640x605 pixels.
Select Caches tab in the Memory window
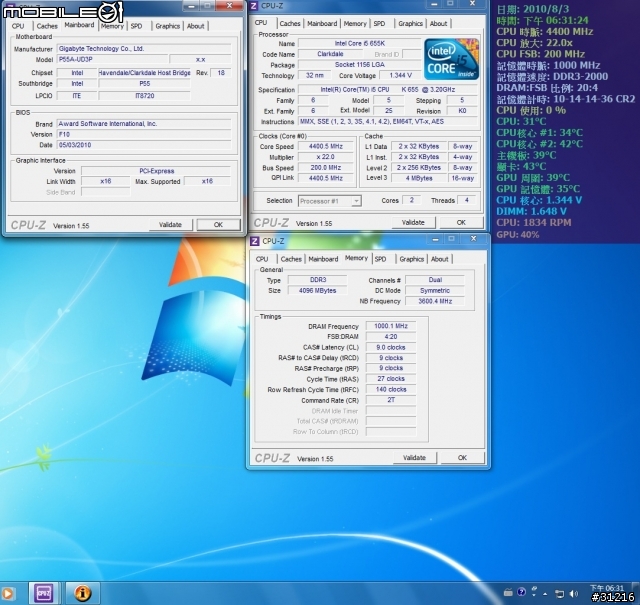point(291,259)
